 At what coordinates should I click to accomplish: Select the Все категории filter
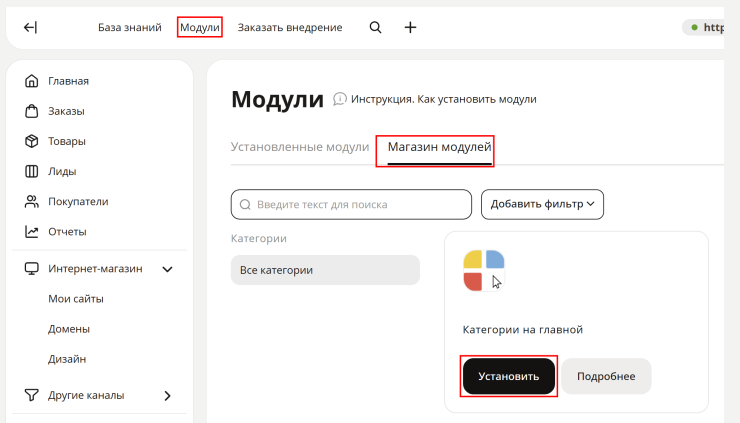(x=325, y=270)
